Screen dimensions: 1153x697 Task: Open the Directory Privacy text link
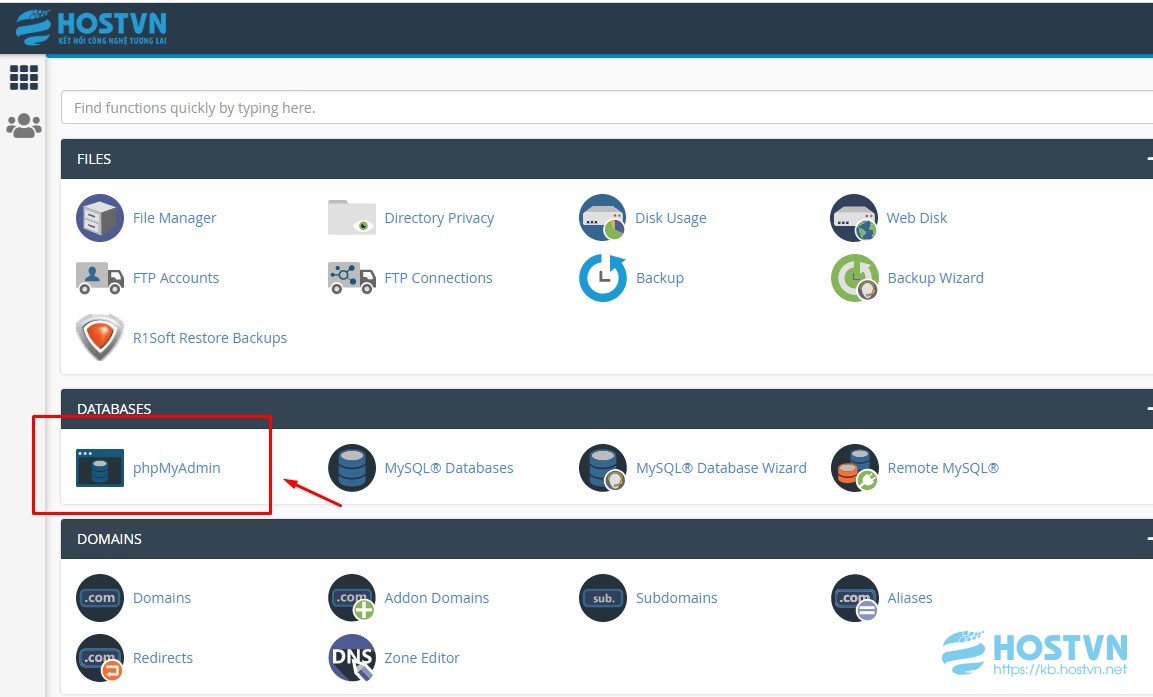439,218
